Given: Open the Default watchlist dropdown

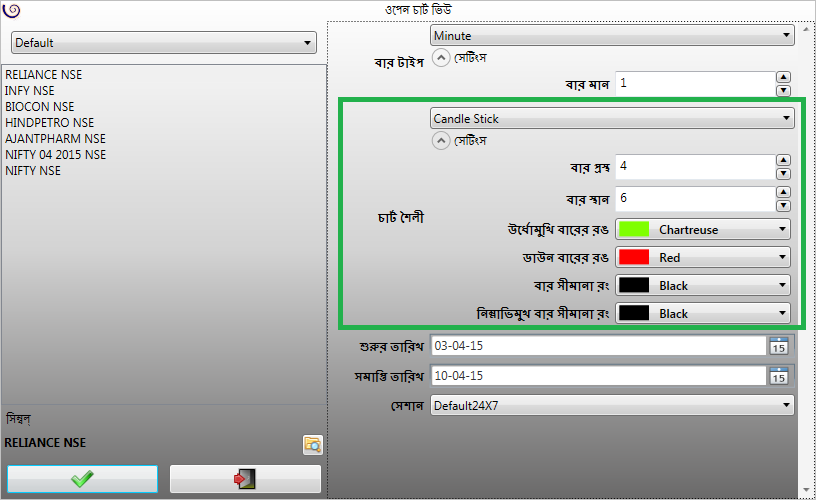Looking at the screenshot, I should tap(164, 43).
